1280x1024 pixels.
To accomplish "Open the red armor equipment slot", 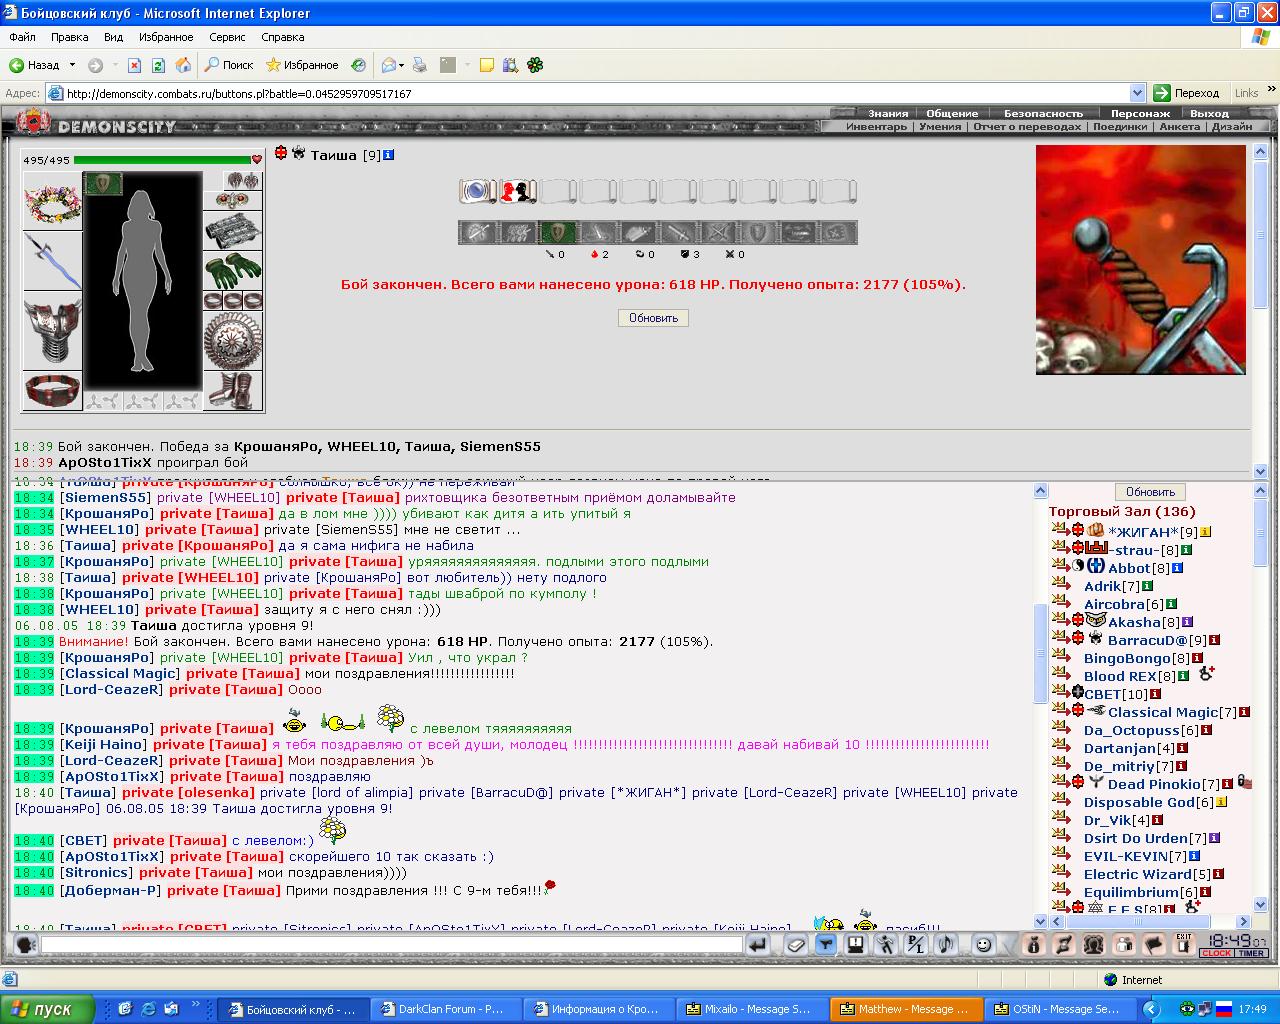I will tap(53, 332).
